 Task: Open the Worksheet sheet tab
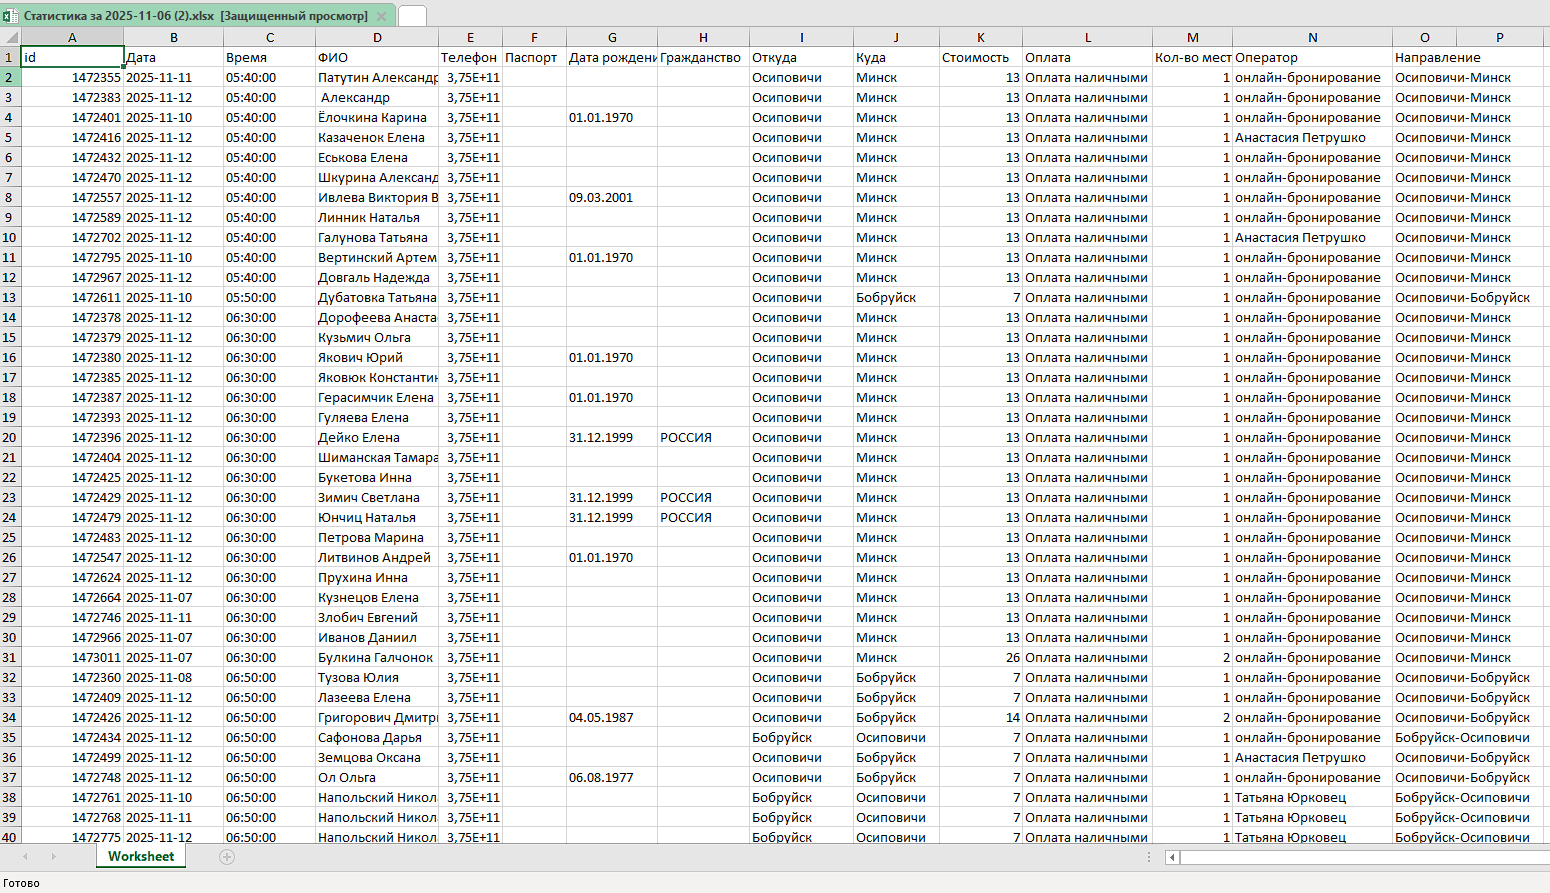(141, 857)
